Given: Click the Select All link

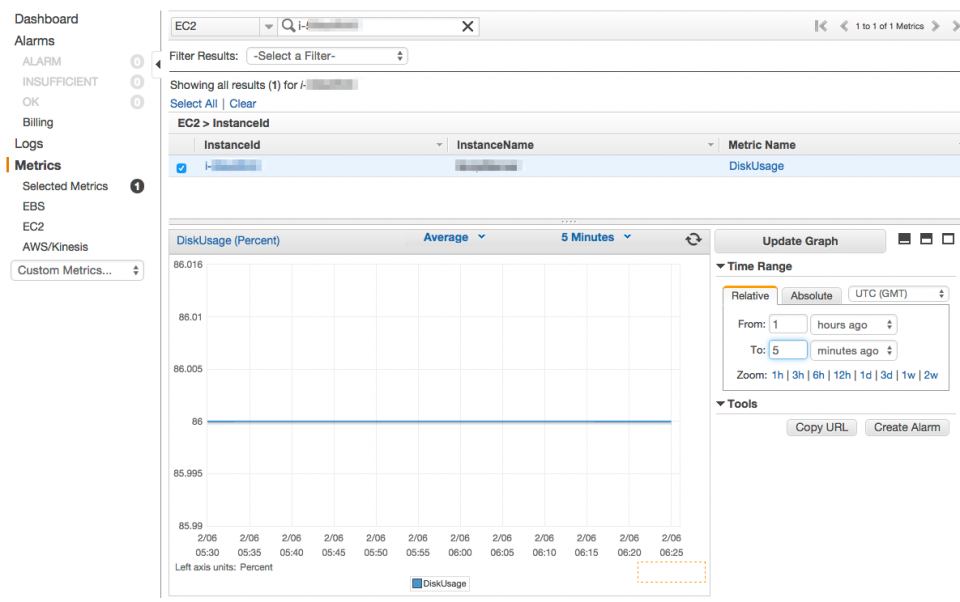Looking at the screenshot, I should tap(193, 103).
